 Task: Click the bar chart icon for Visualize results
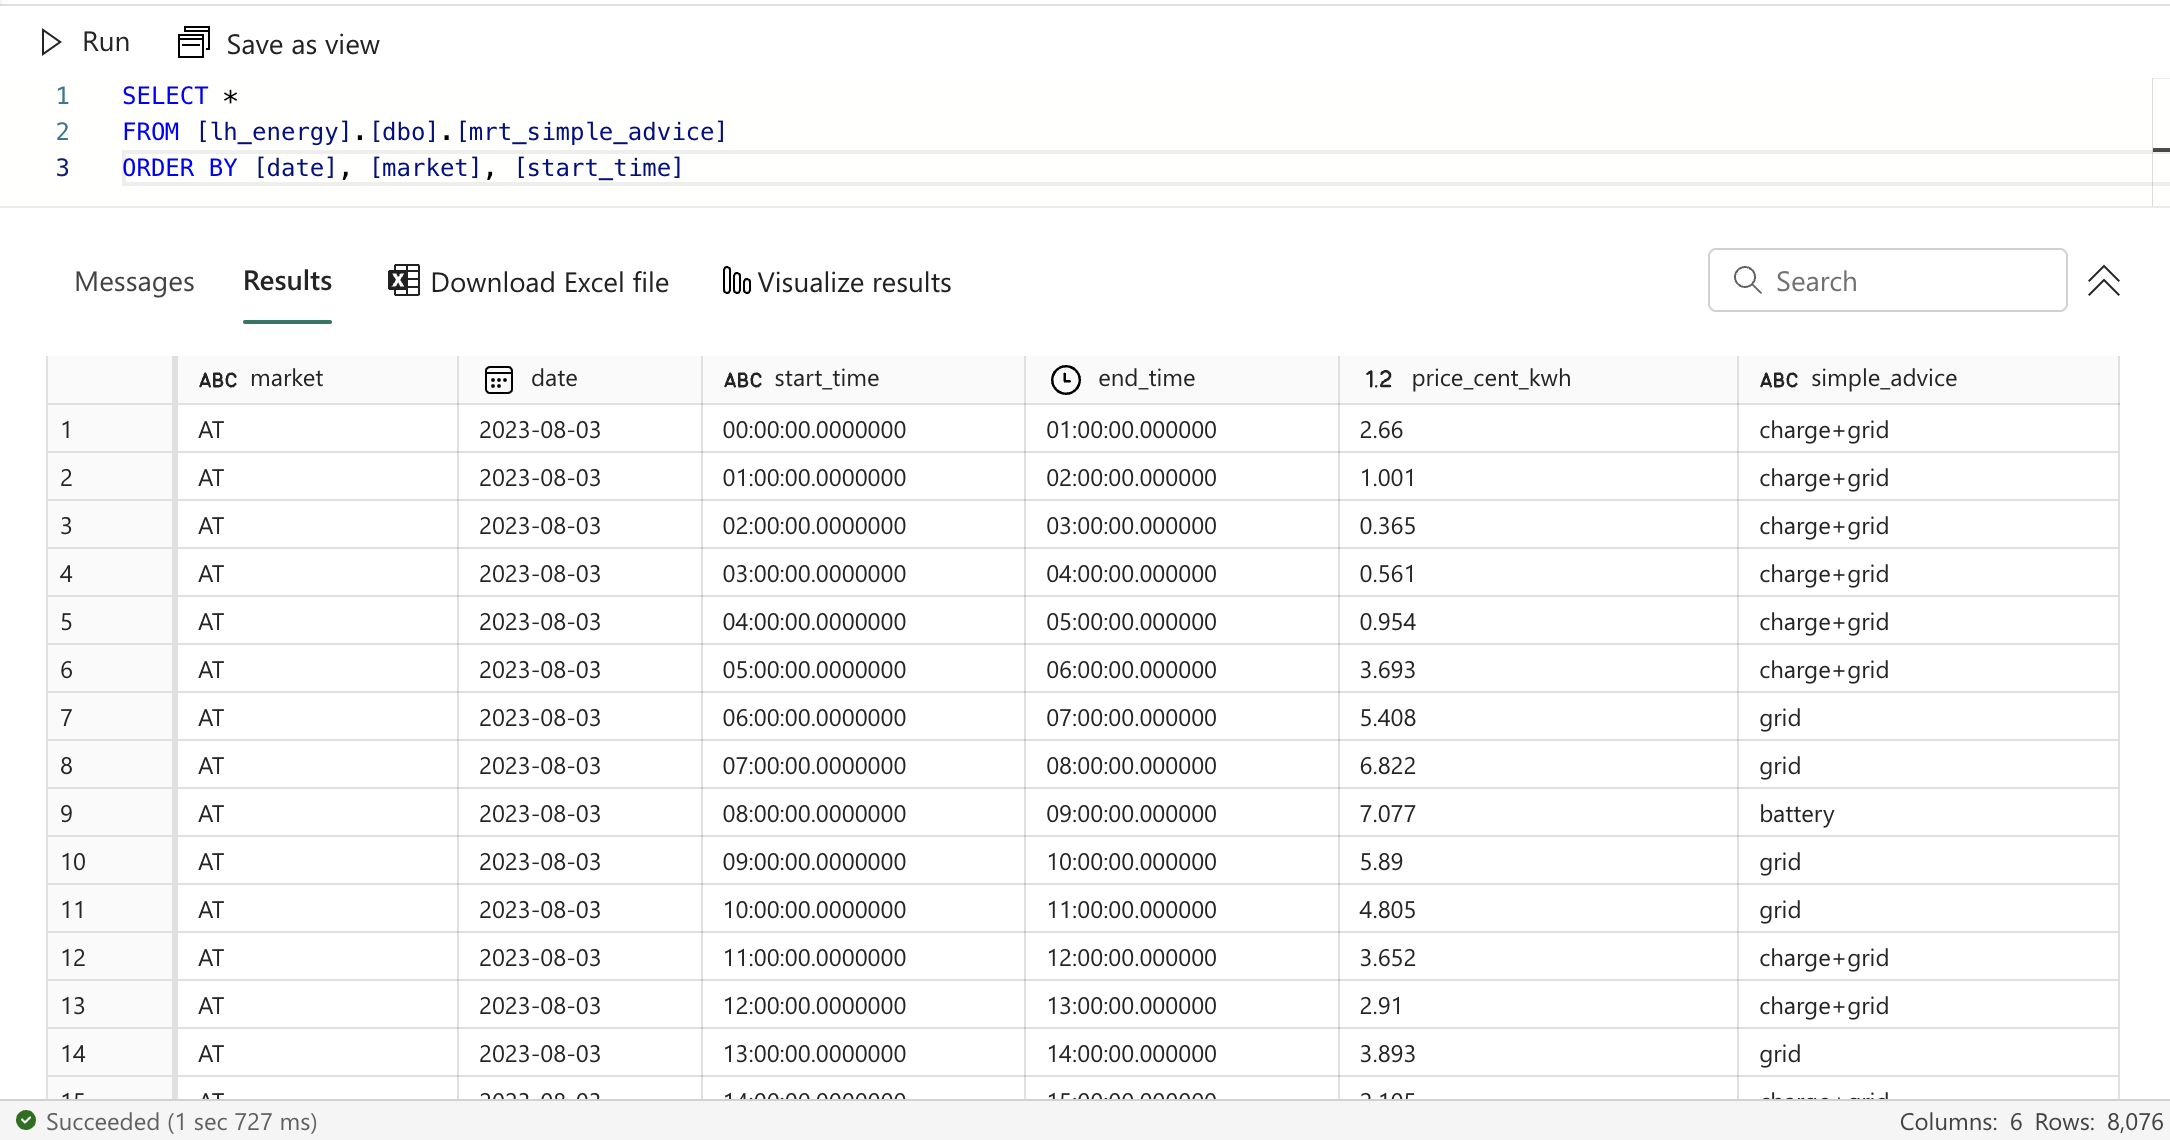(x=735, y=281)
